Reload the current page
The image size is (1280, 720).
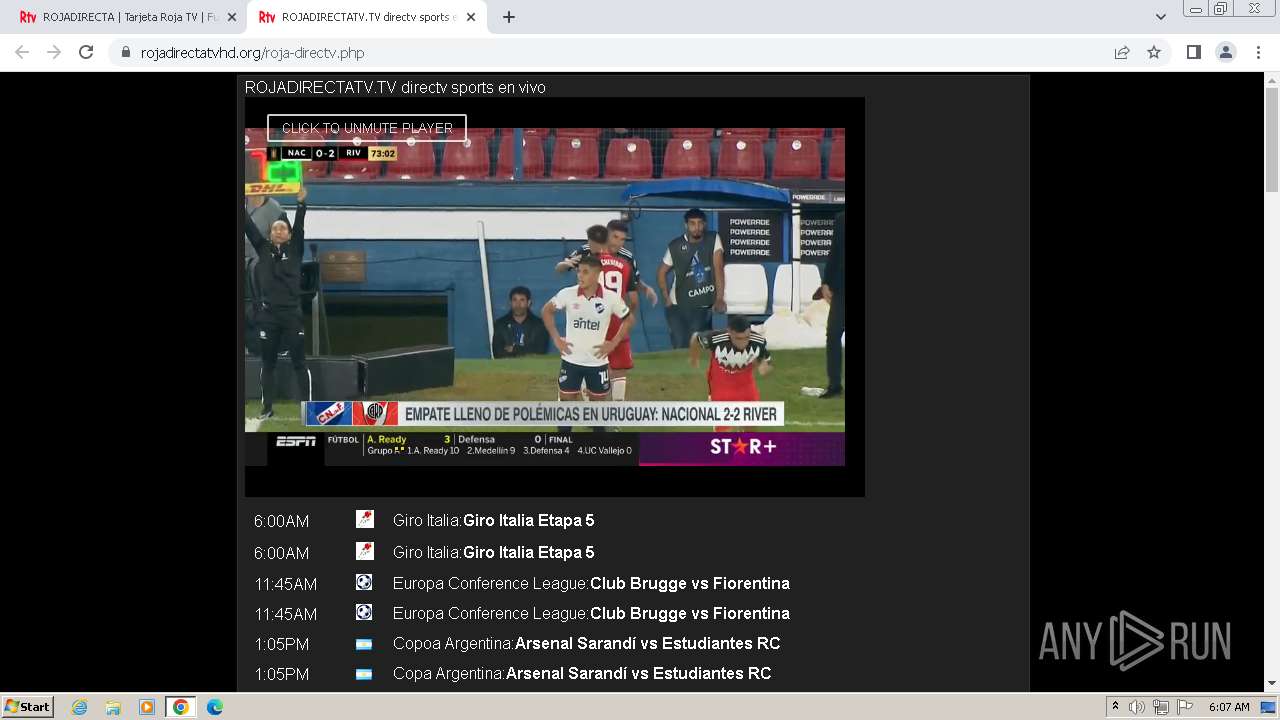(x=86, y=52)
